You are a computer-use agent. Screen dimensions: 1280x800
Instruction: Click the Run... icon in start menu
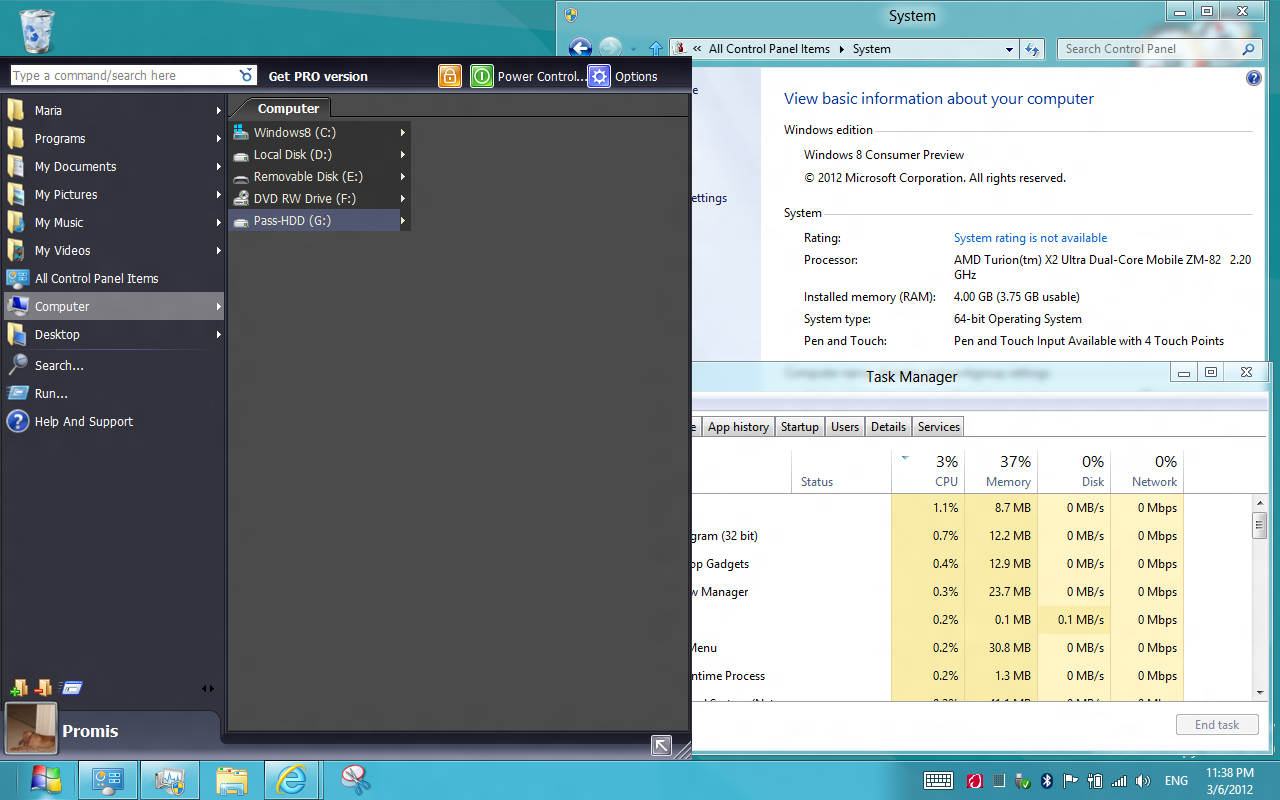[17, 393]
